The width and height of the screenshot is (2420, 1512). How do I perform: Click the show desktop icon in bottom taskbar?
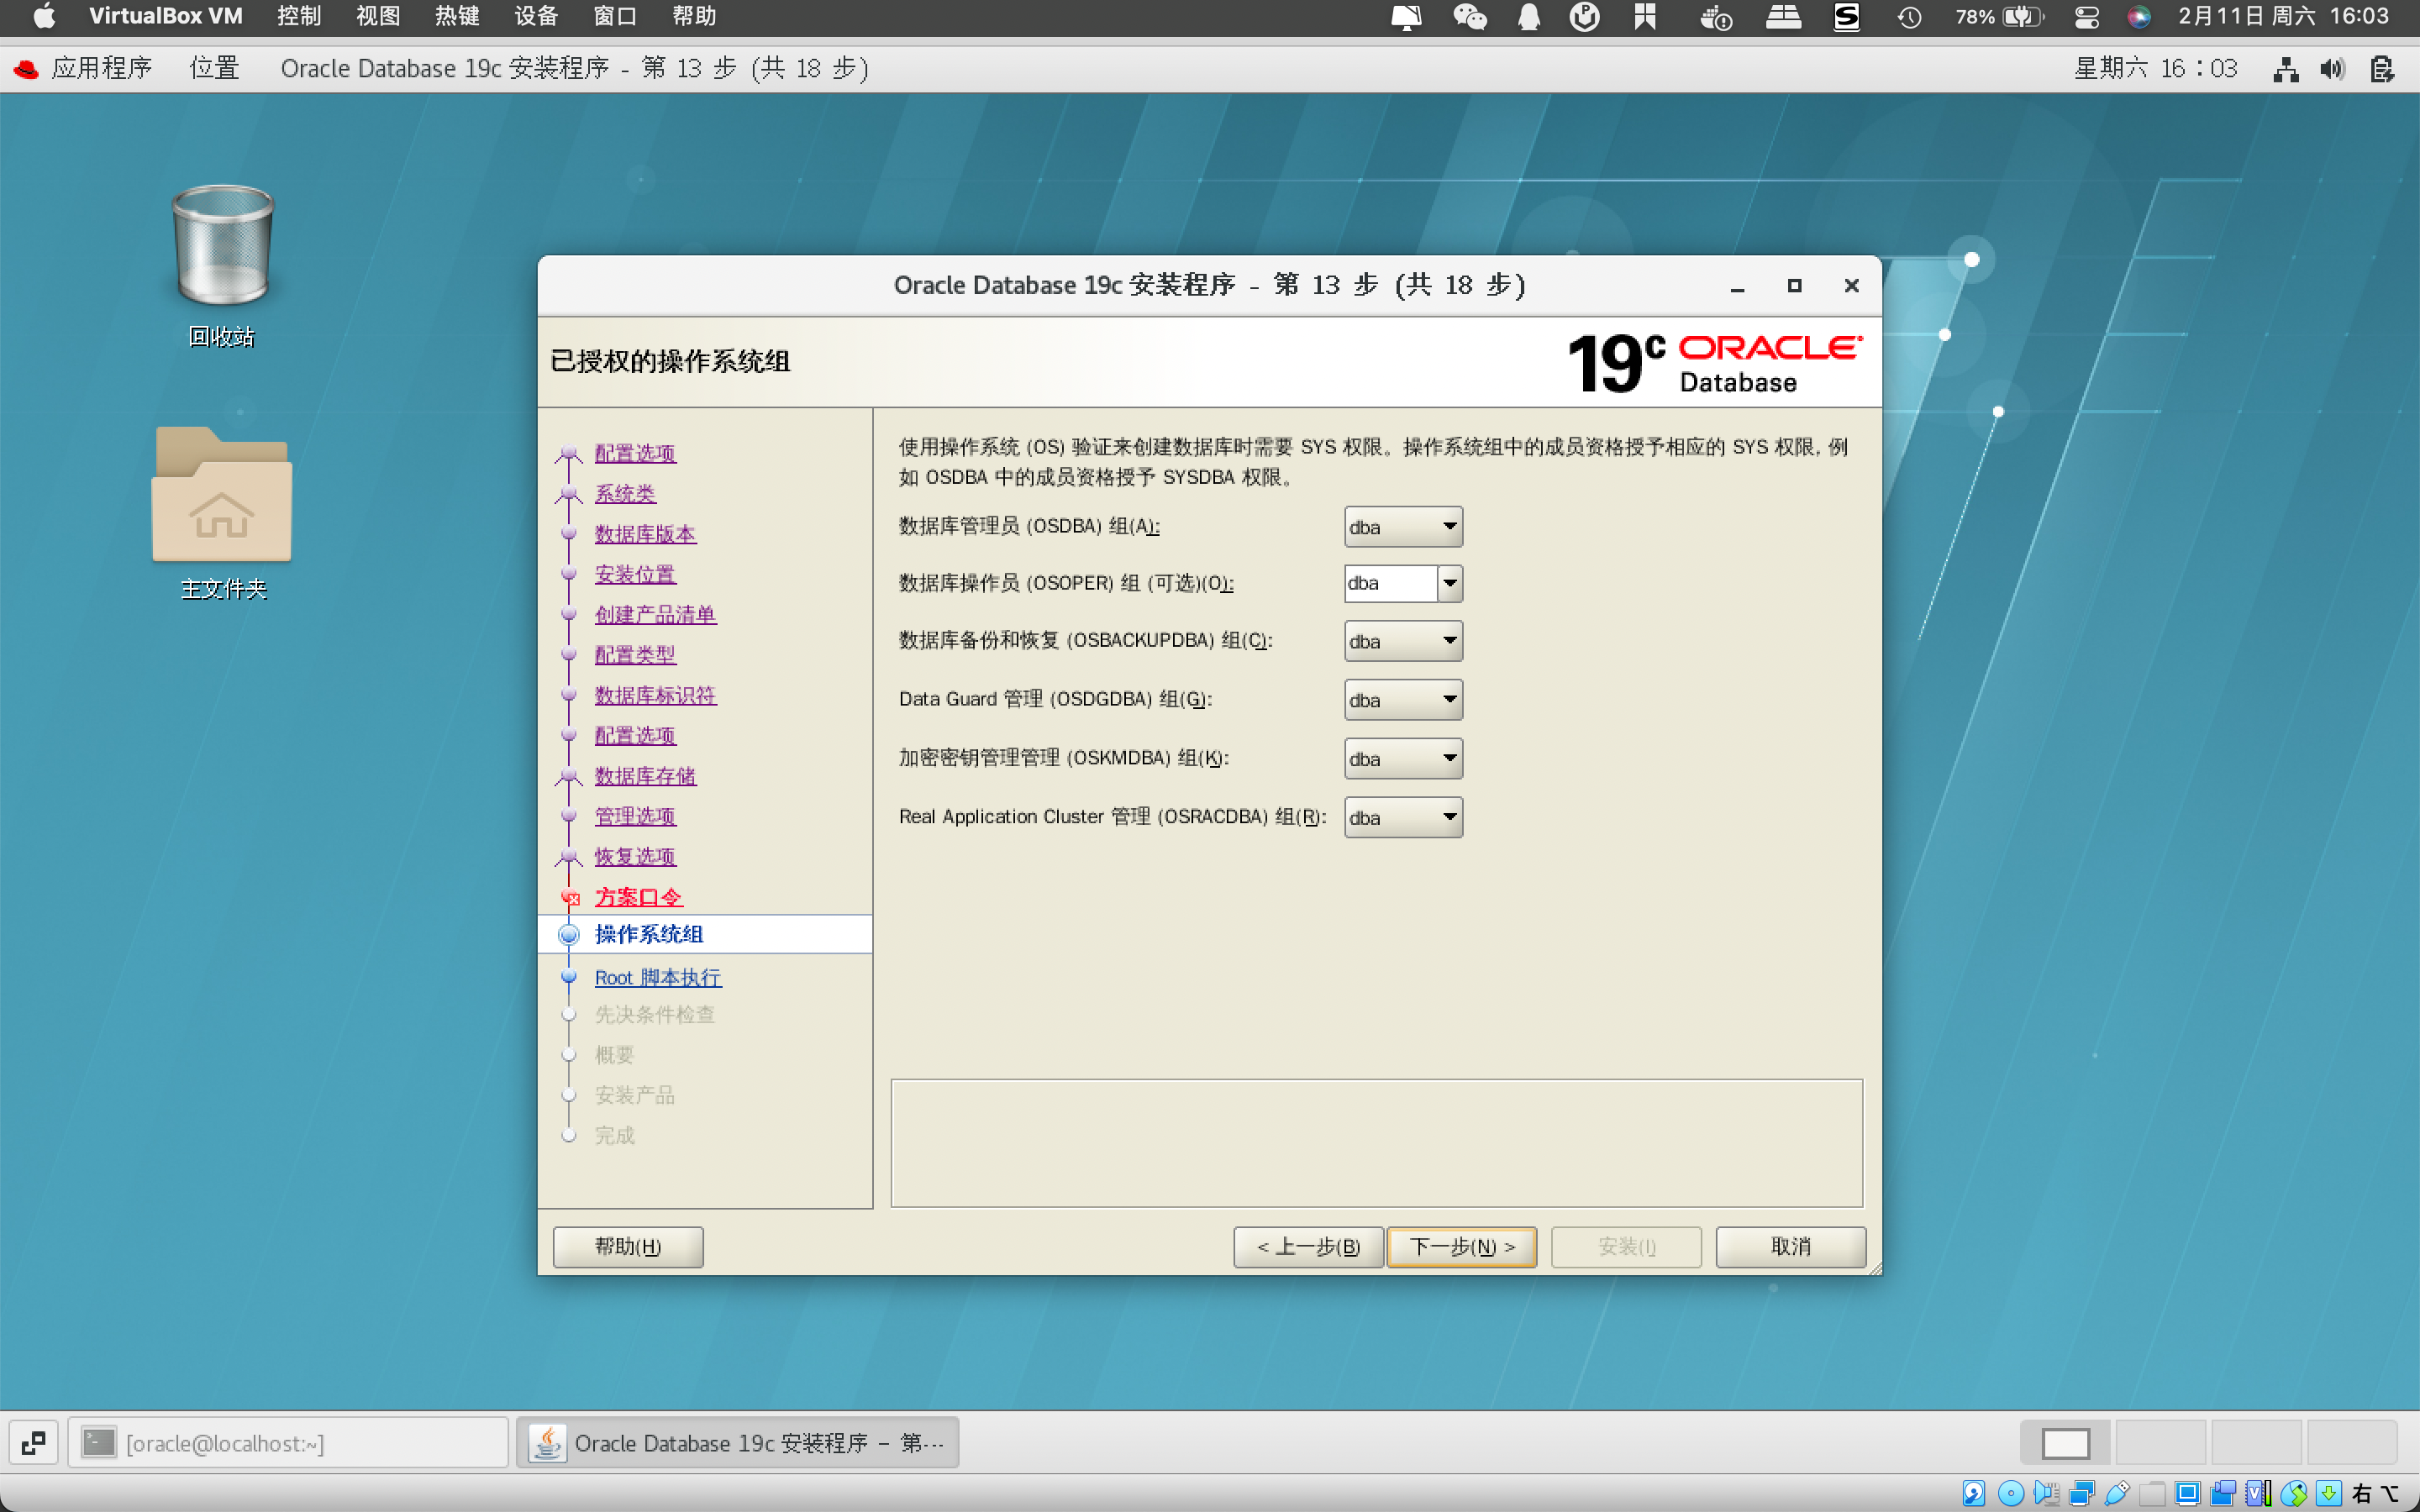(33, 1442)
